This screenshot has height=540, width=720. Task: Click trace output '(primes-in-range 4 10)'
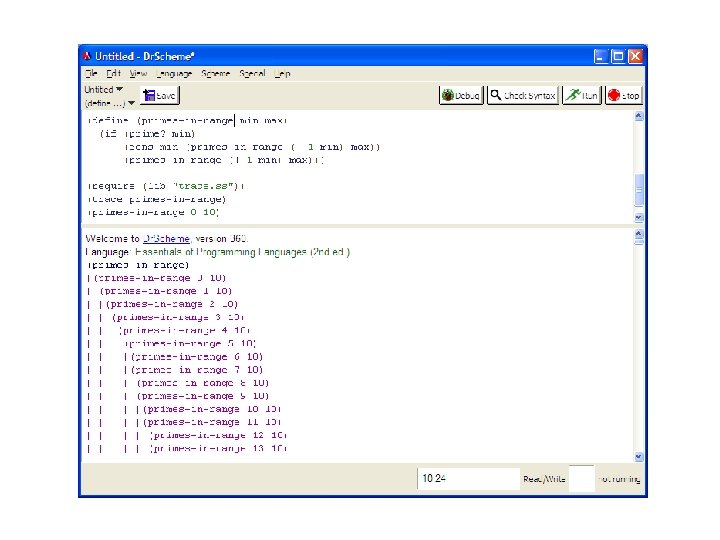[184, 330]
